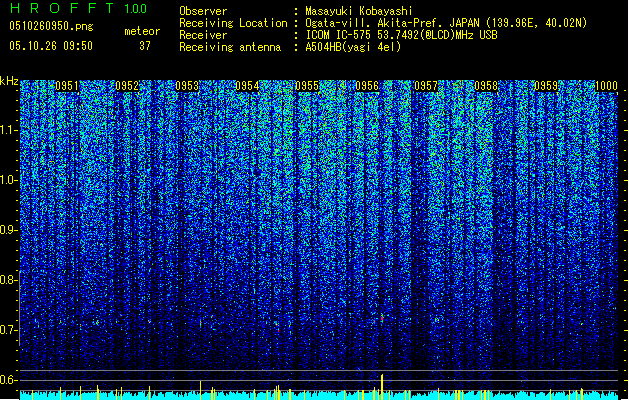
Task: Click the Receiver label
Action: click(203, 35)
